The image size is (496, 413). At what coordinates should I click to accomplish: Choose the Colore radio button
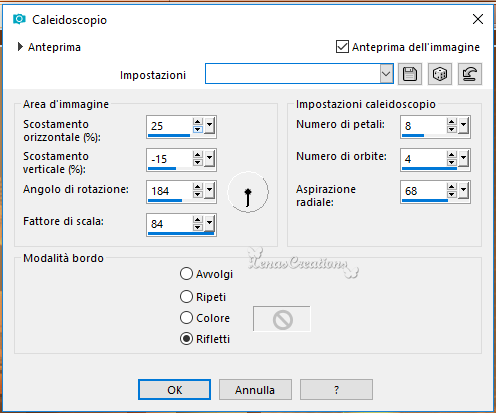(186, 318)
